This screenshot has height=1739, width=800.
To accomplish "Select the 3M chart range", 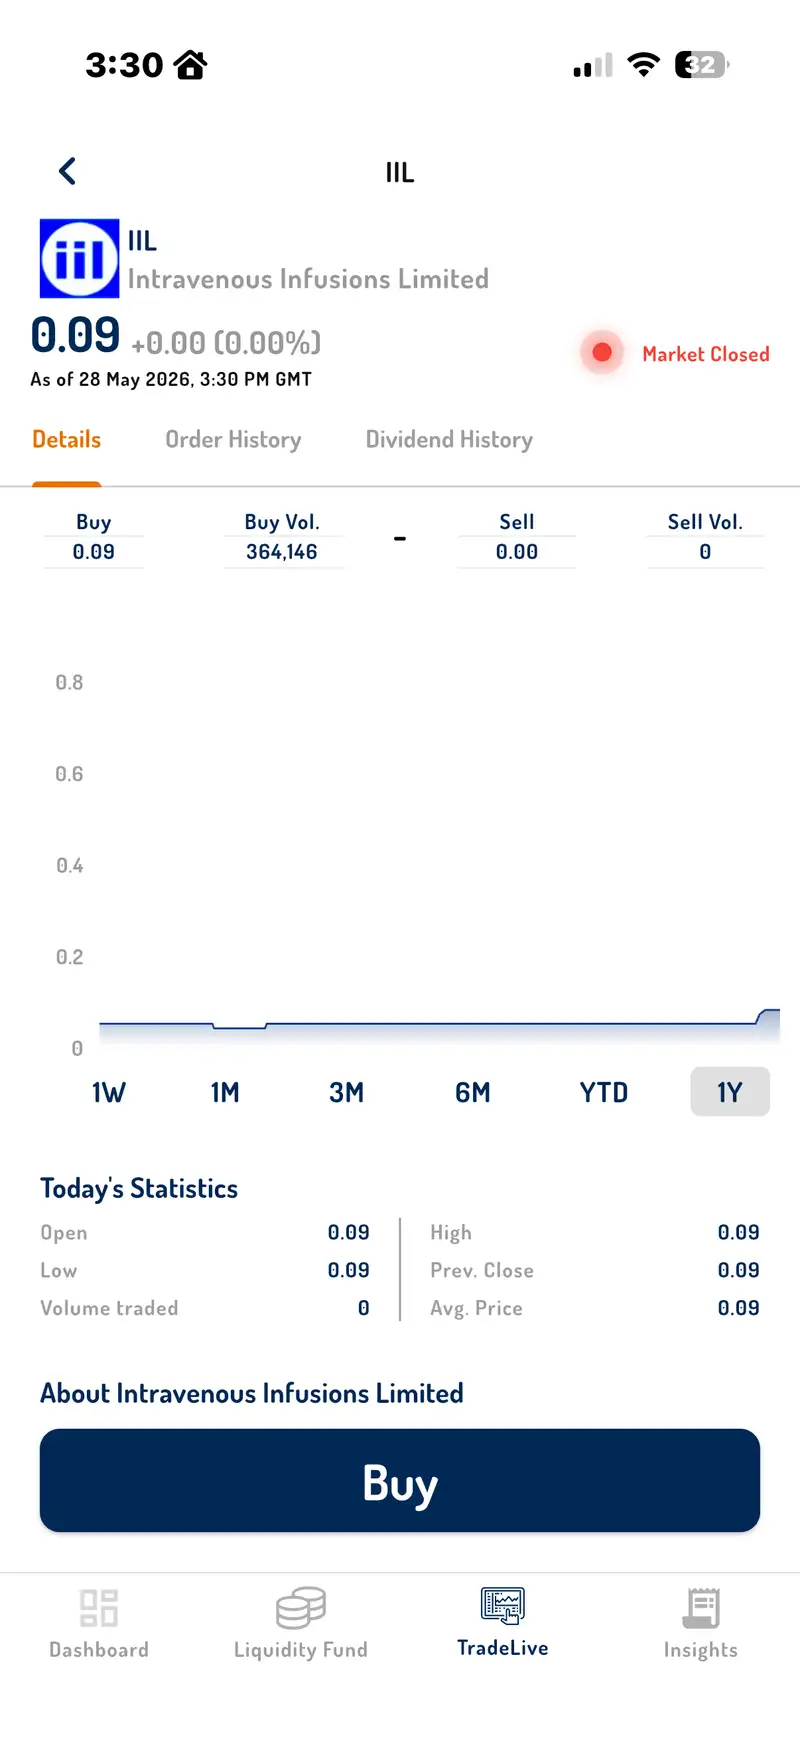I will click(x=346, y=1092).
